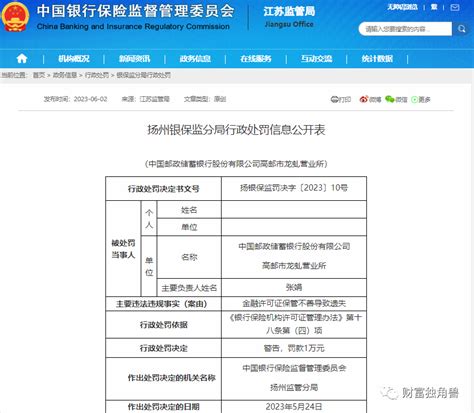Image resolution: width=474 pixels, height=413 pixels.
Task: Click the 行政处罚依据 row label
Action: point(163,325)
